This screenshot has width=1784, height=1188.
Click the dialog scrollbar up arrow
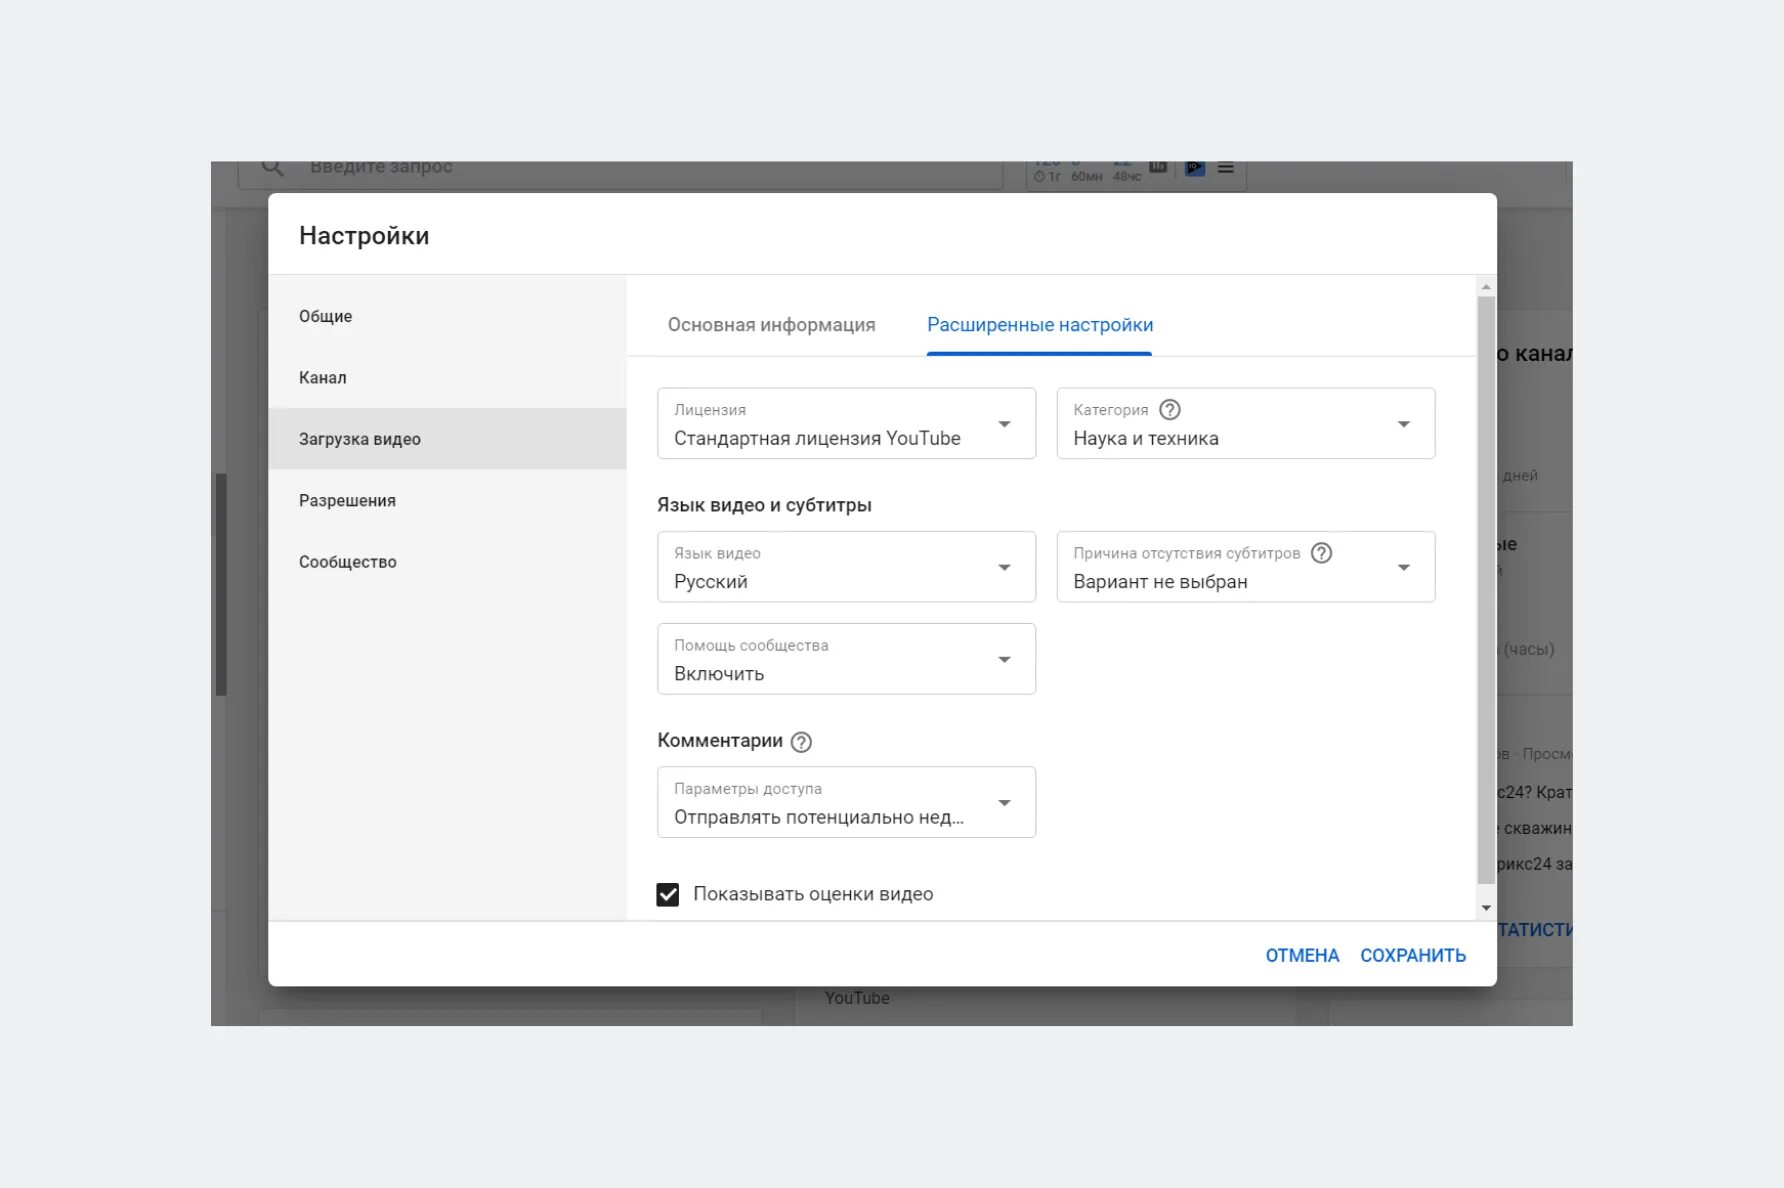[1486, 287]
